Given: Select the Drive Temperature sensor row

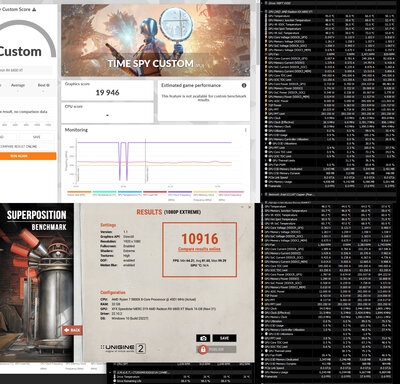Looking at the screenshot, I should coord(182,377).
